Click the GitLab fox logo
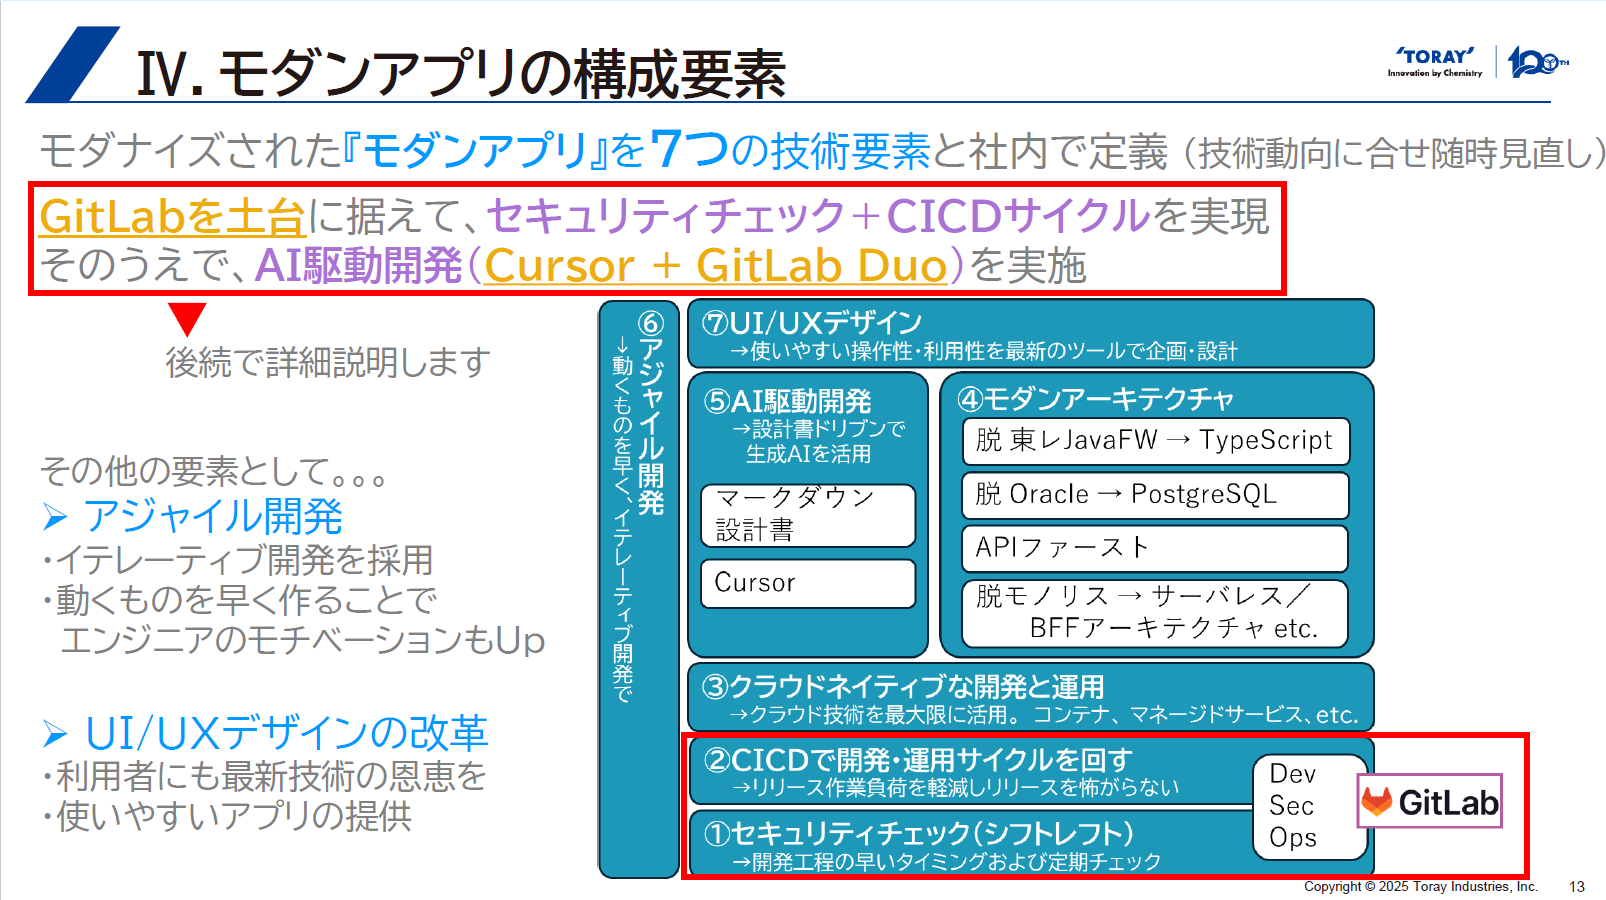 pyautogui.click(x=1377, y=801)
